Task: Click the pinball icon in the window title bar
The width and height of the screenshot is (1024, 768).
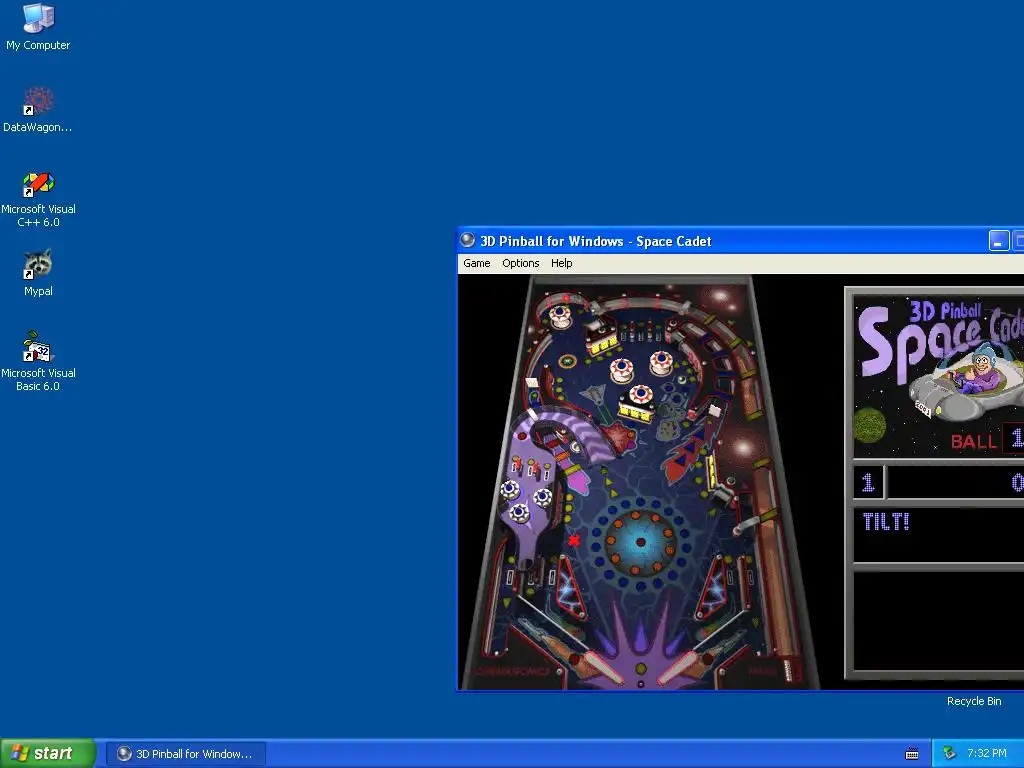Action: [468, 240]
